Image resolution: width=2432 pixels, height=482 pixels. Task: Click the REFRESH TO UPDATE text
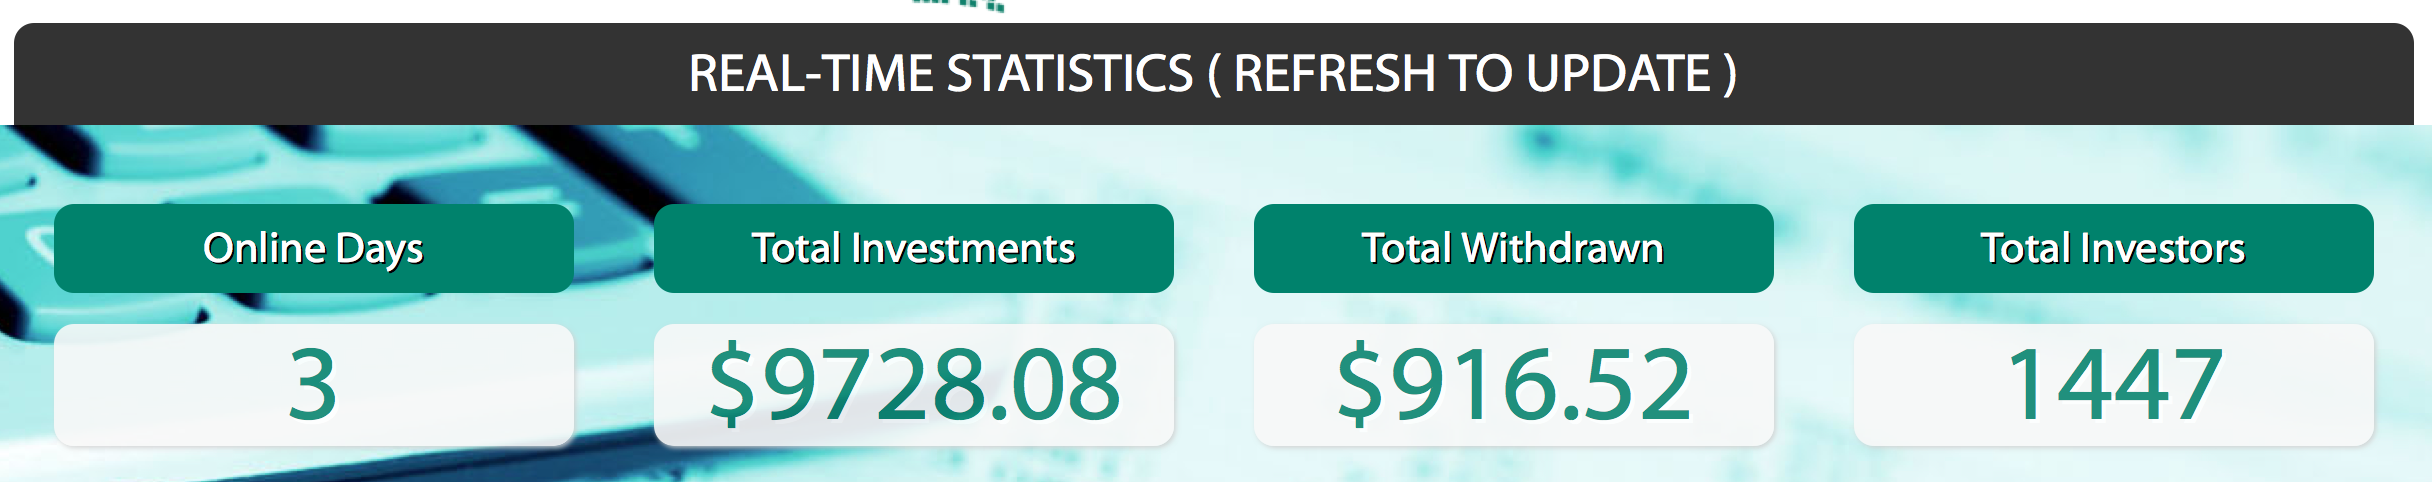(1472, 74)
